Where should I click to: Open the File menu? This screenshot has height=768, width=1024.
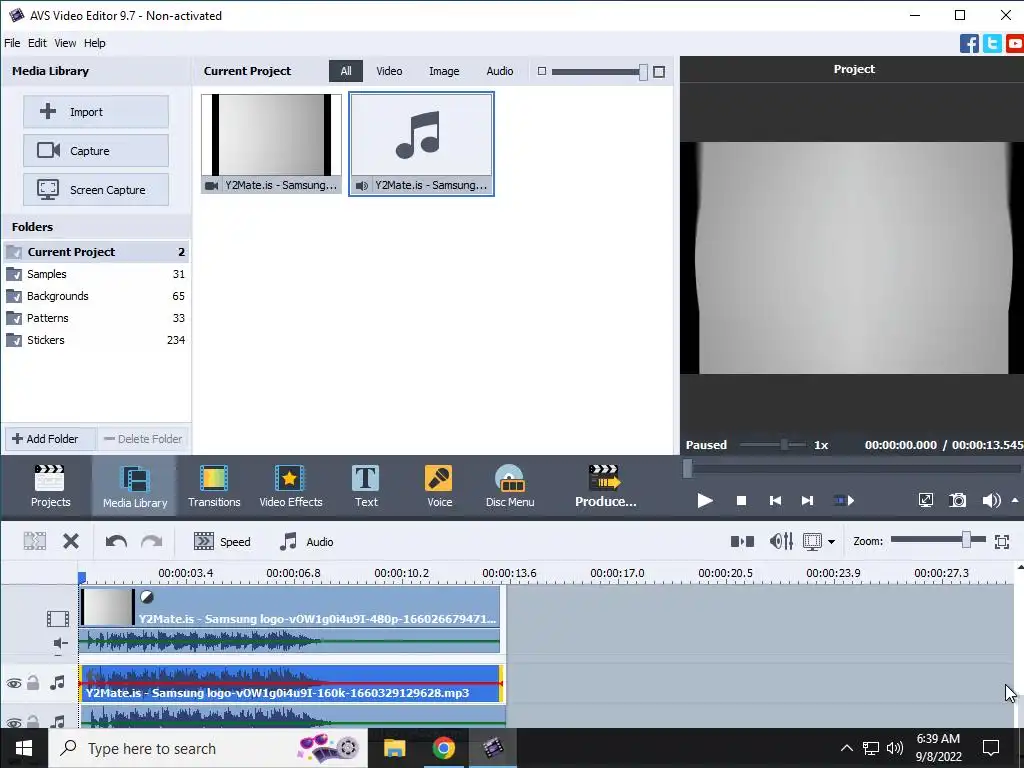[12, 43]
